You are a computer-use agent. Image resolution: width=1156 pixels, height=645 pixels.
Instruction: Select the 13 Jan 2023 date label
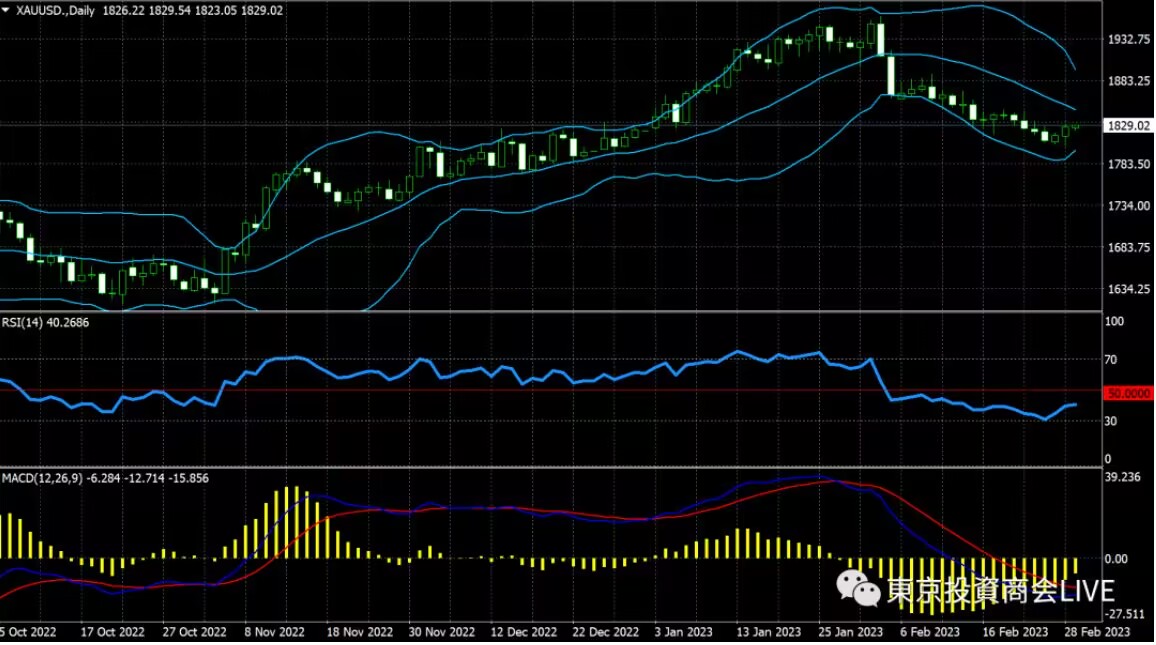(x=767, y=632)
